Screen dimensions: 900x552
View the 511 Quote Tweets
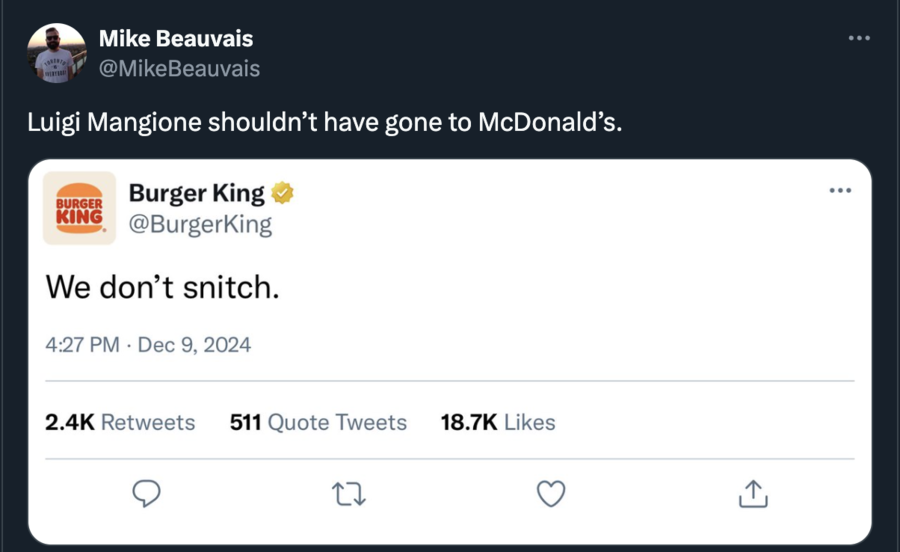pyautogui.click(x=318, y=422)
